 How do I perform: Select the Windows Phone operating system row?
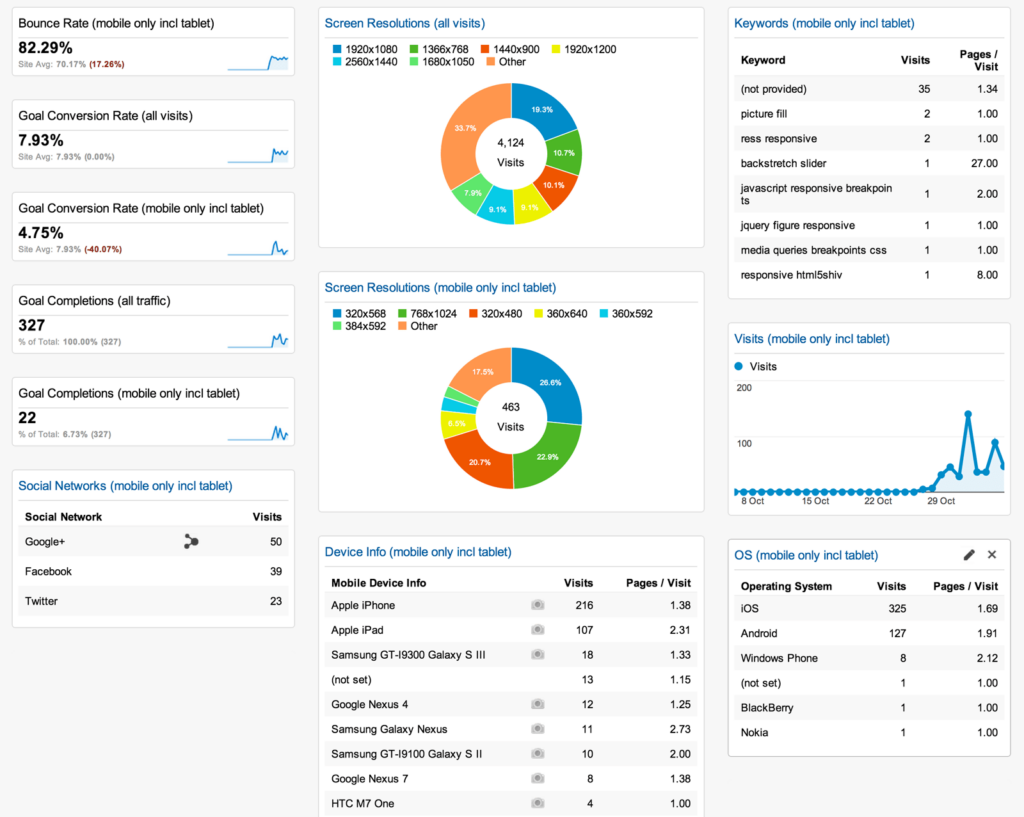[869, 658]
